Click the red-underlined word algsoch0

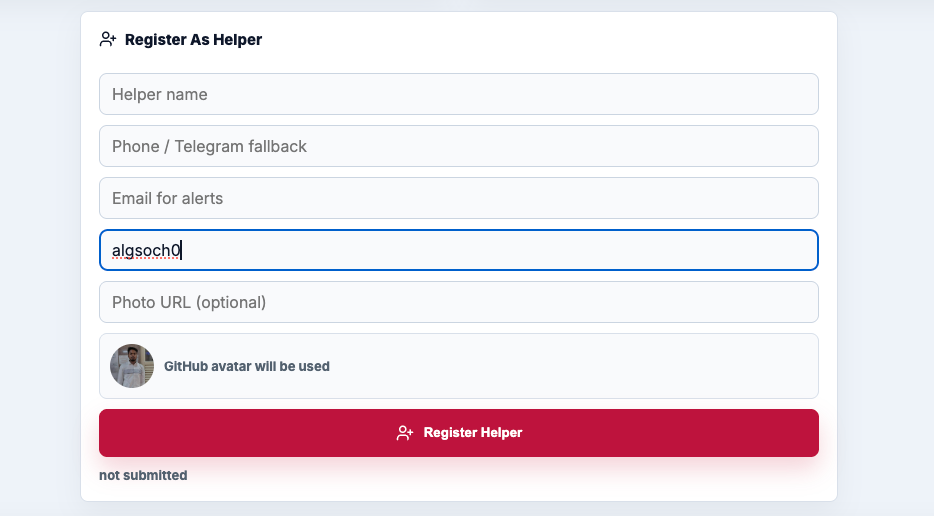pos(146,250)
